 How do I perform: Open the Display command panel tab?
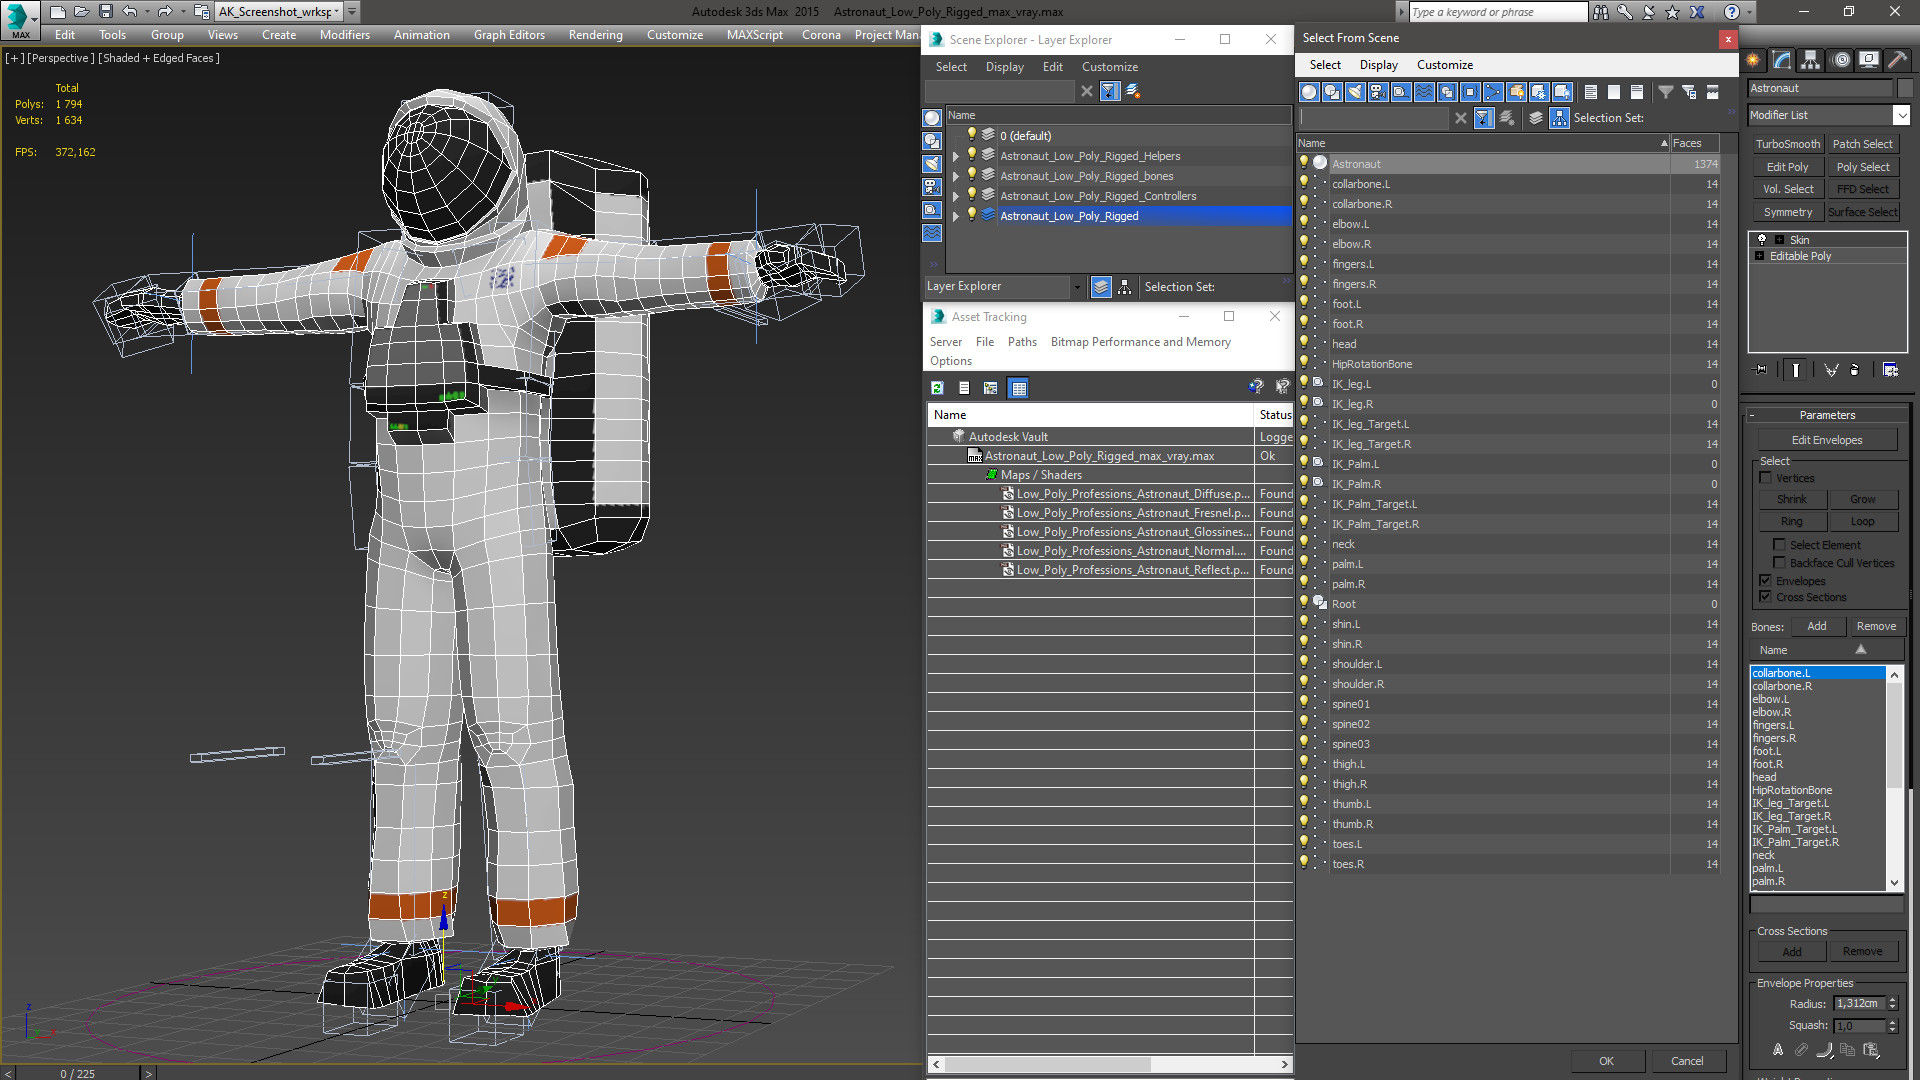(1868, 61)
